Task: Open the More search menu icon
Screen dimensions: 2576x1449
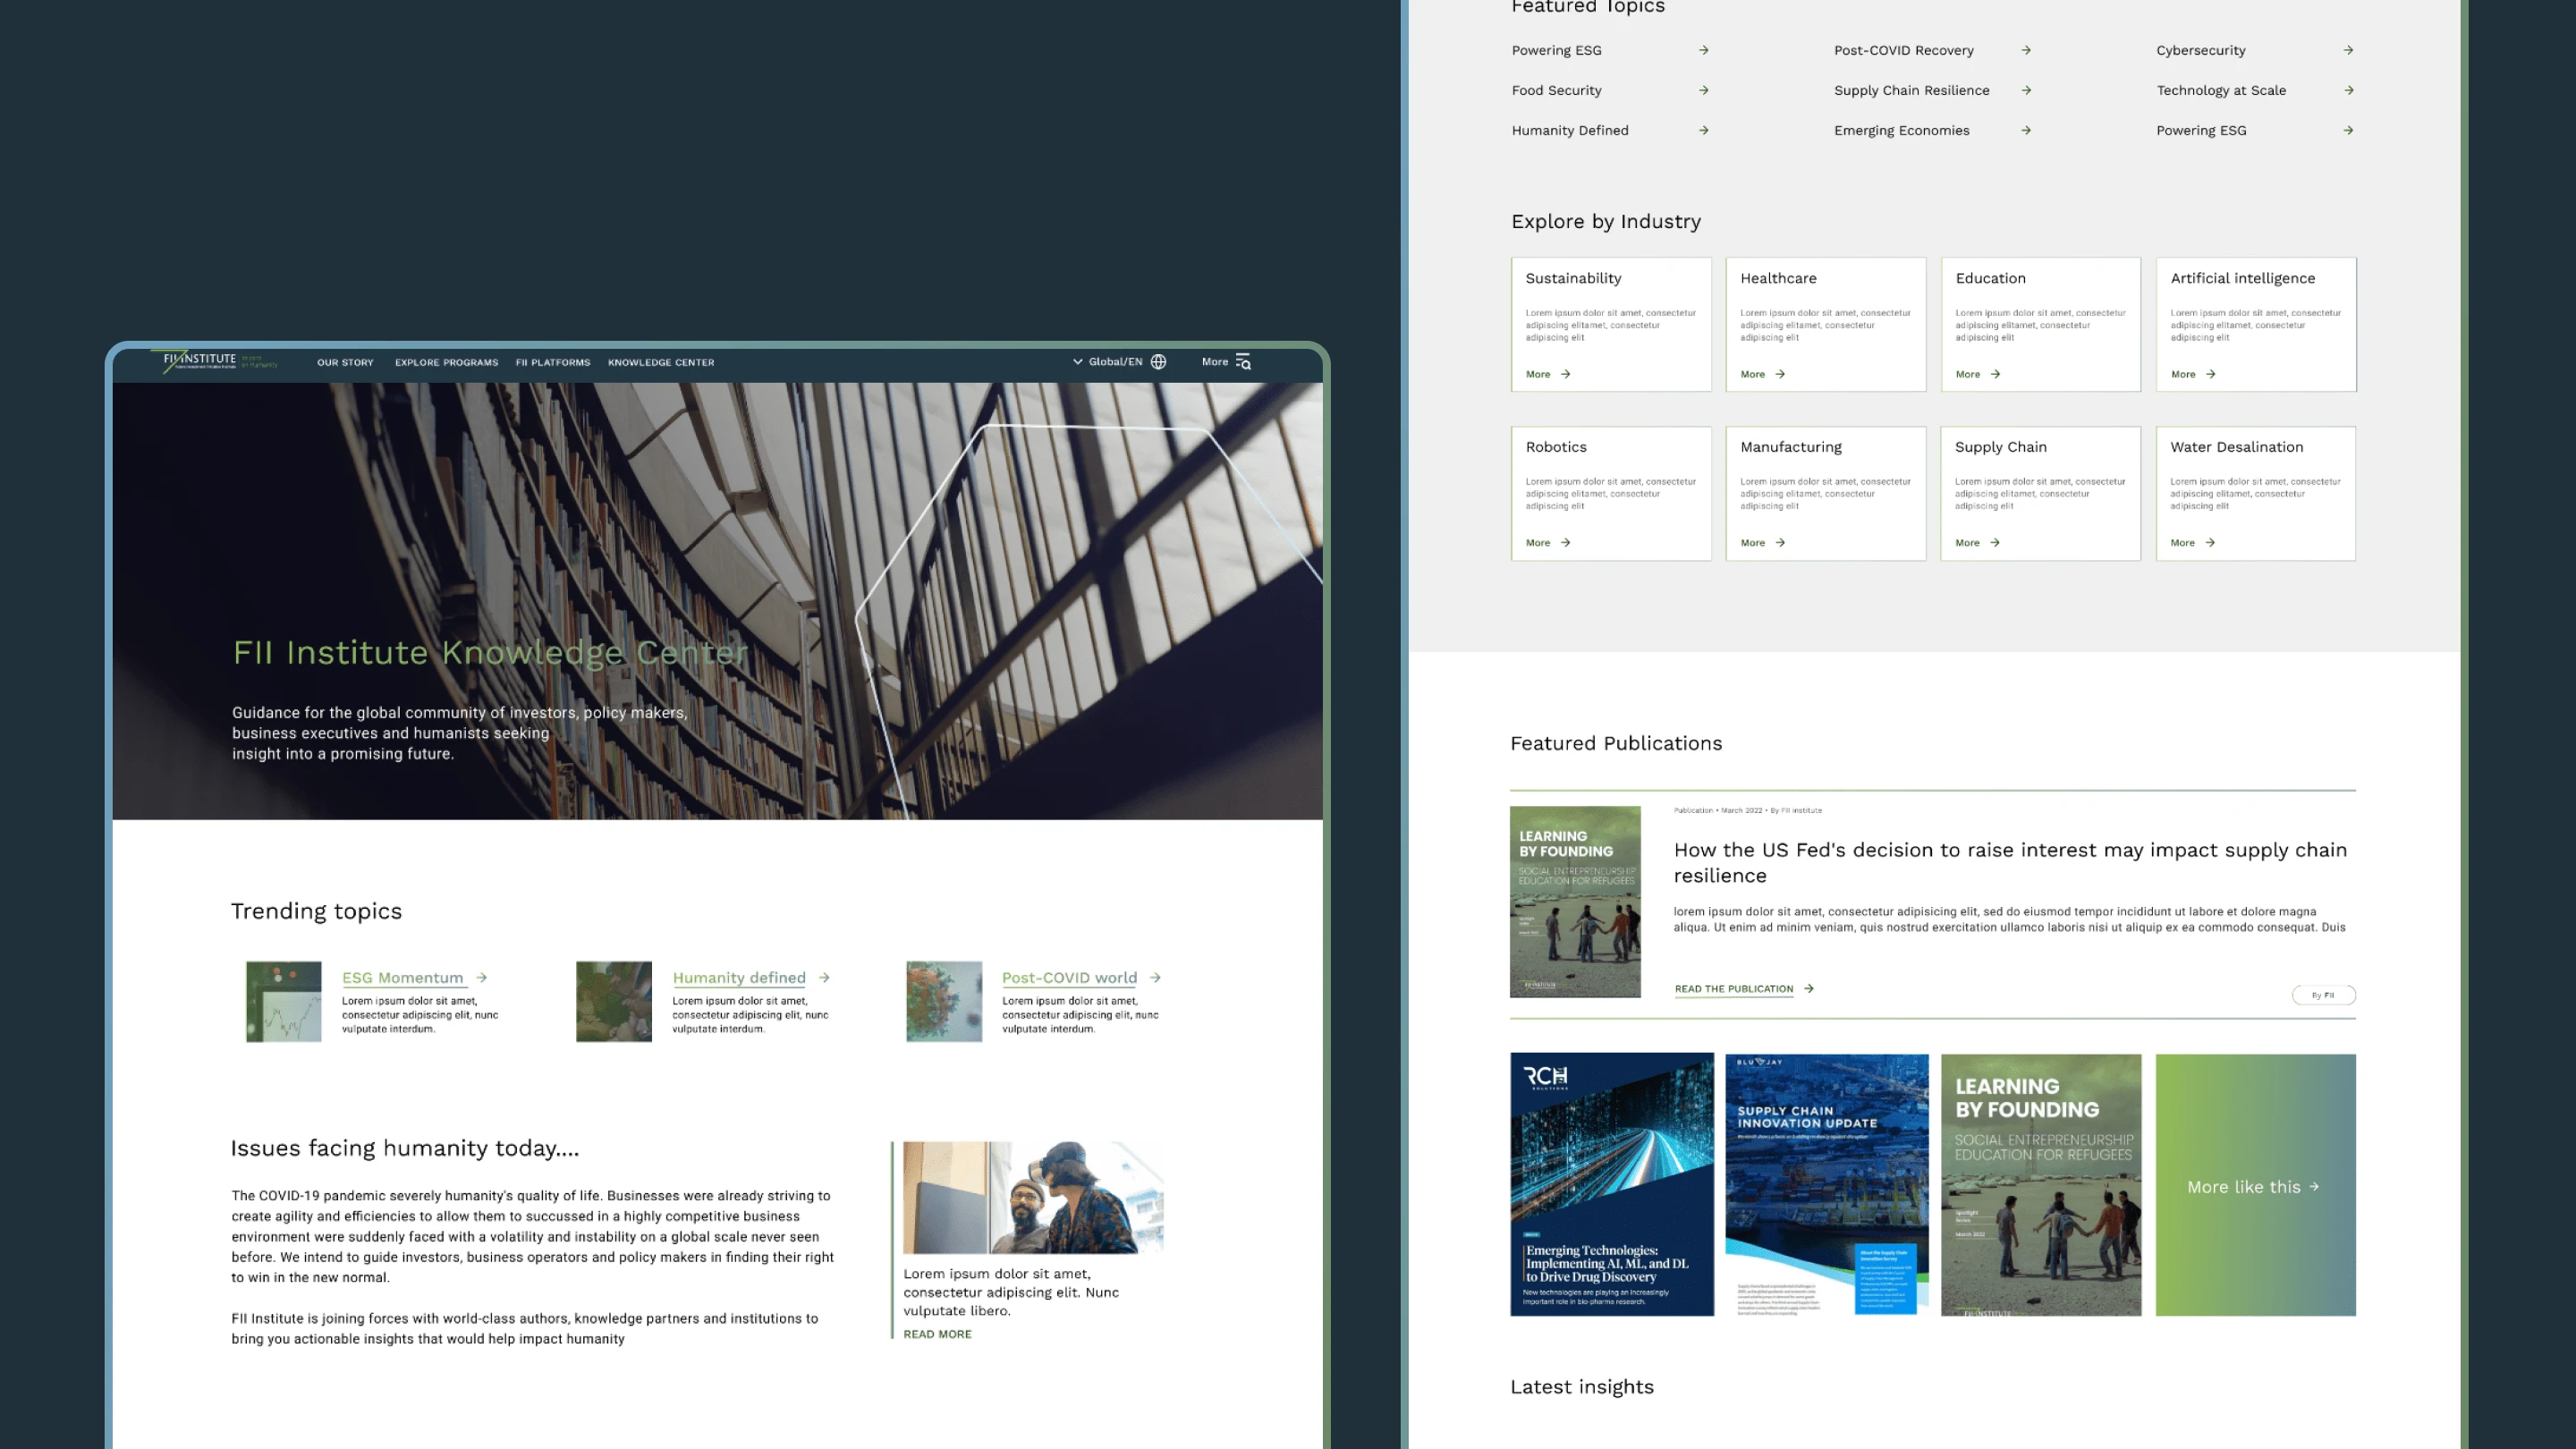Action: pos(1243,362)
